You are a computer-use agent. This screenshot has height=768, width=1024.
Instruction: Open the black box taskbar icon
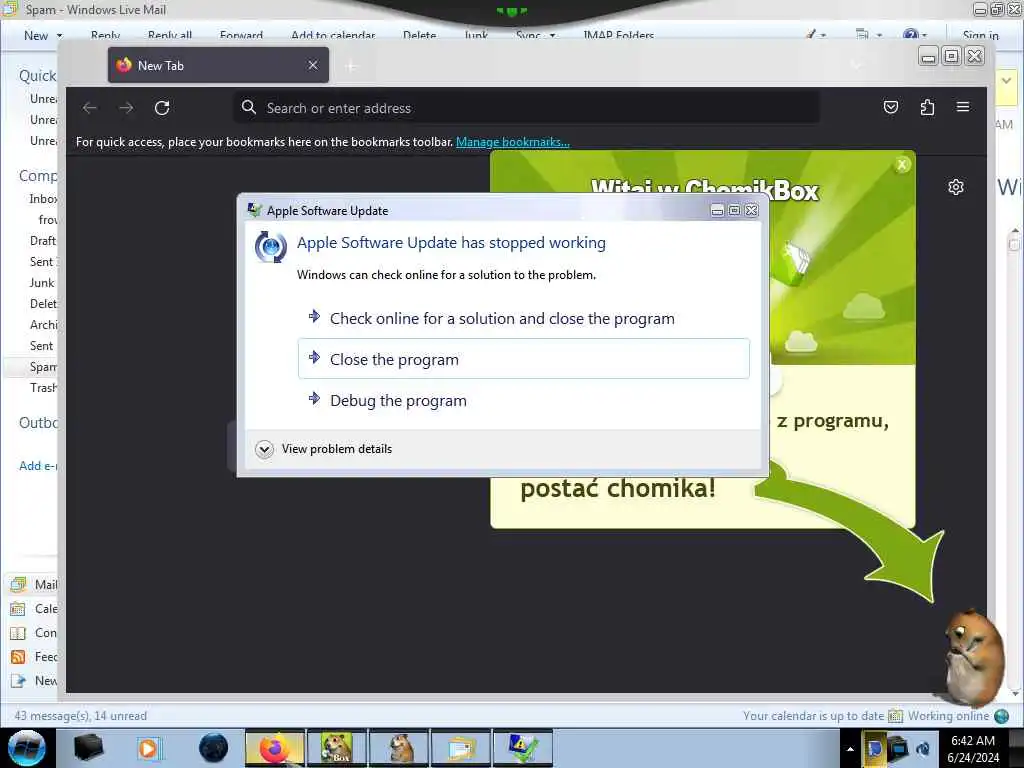[88, 748]
